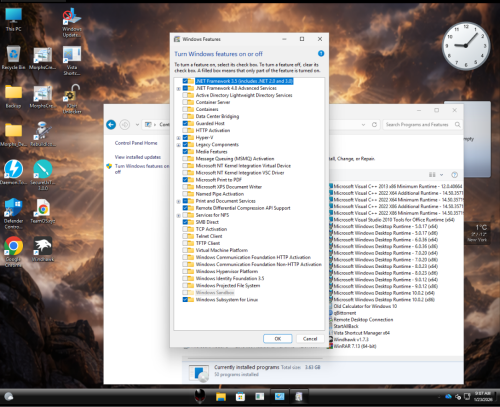Click the help icon in Programs and Features

click(454, 175)
